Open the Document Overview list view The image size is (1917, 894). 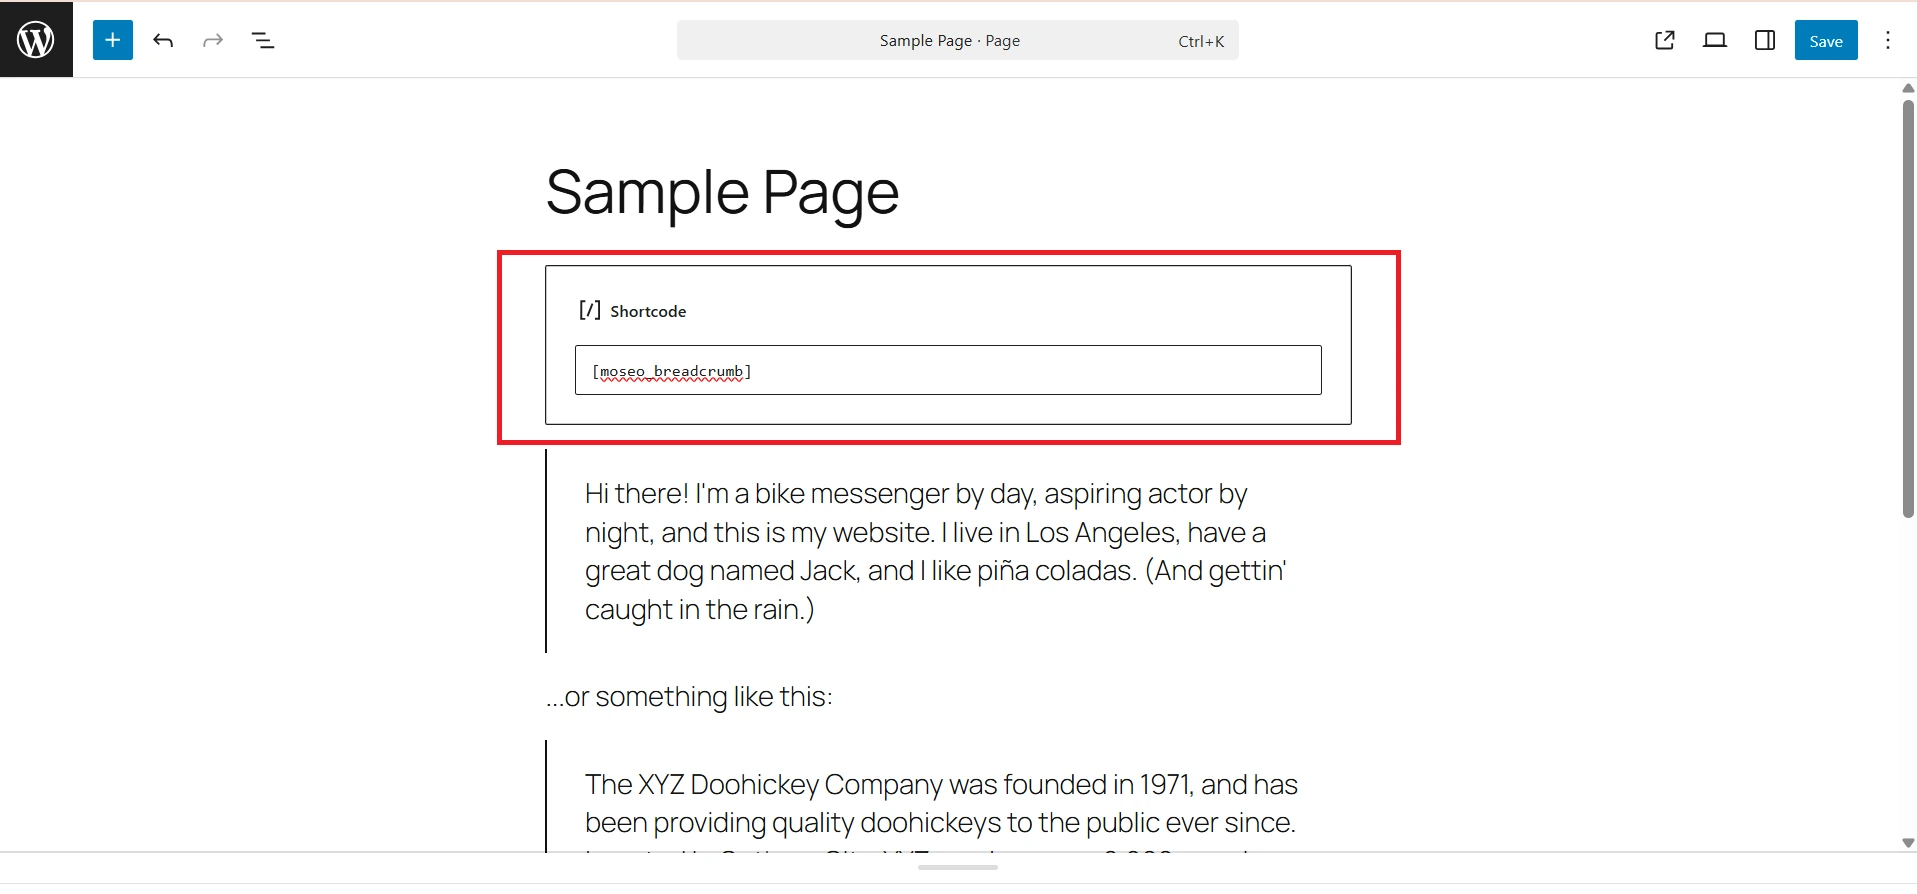tap(263, 41)
